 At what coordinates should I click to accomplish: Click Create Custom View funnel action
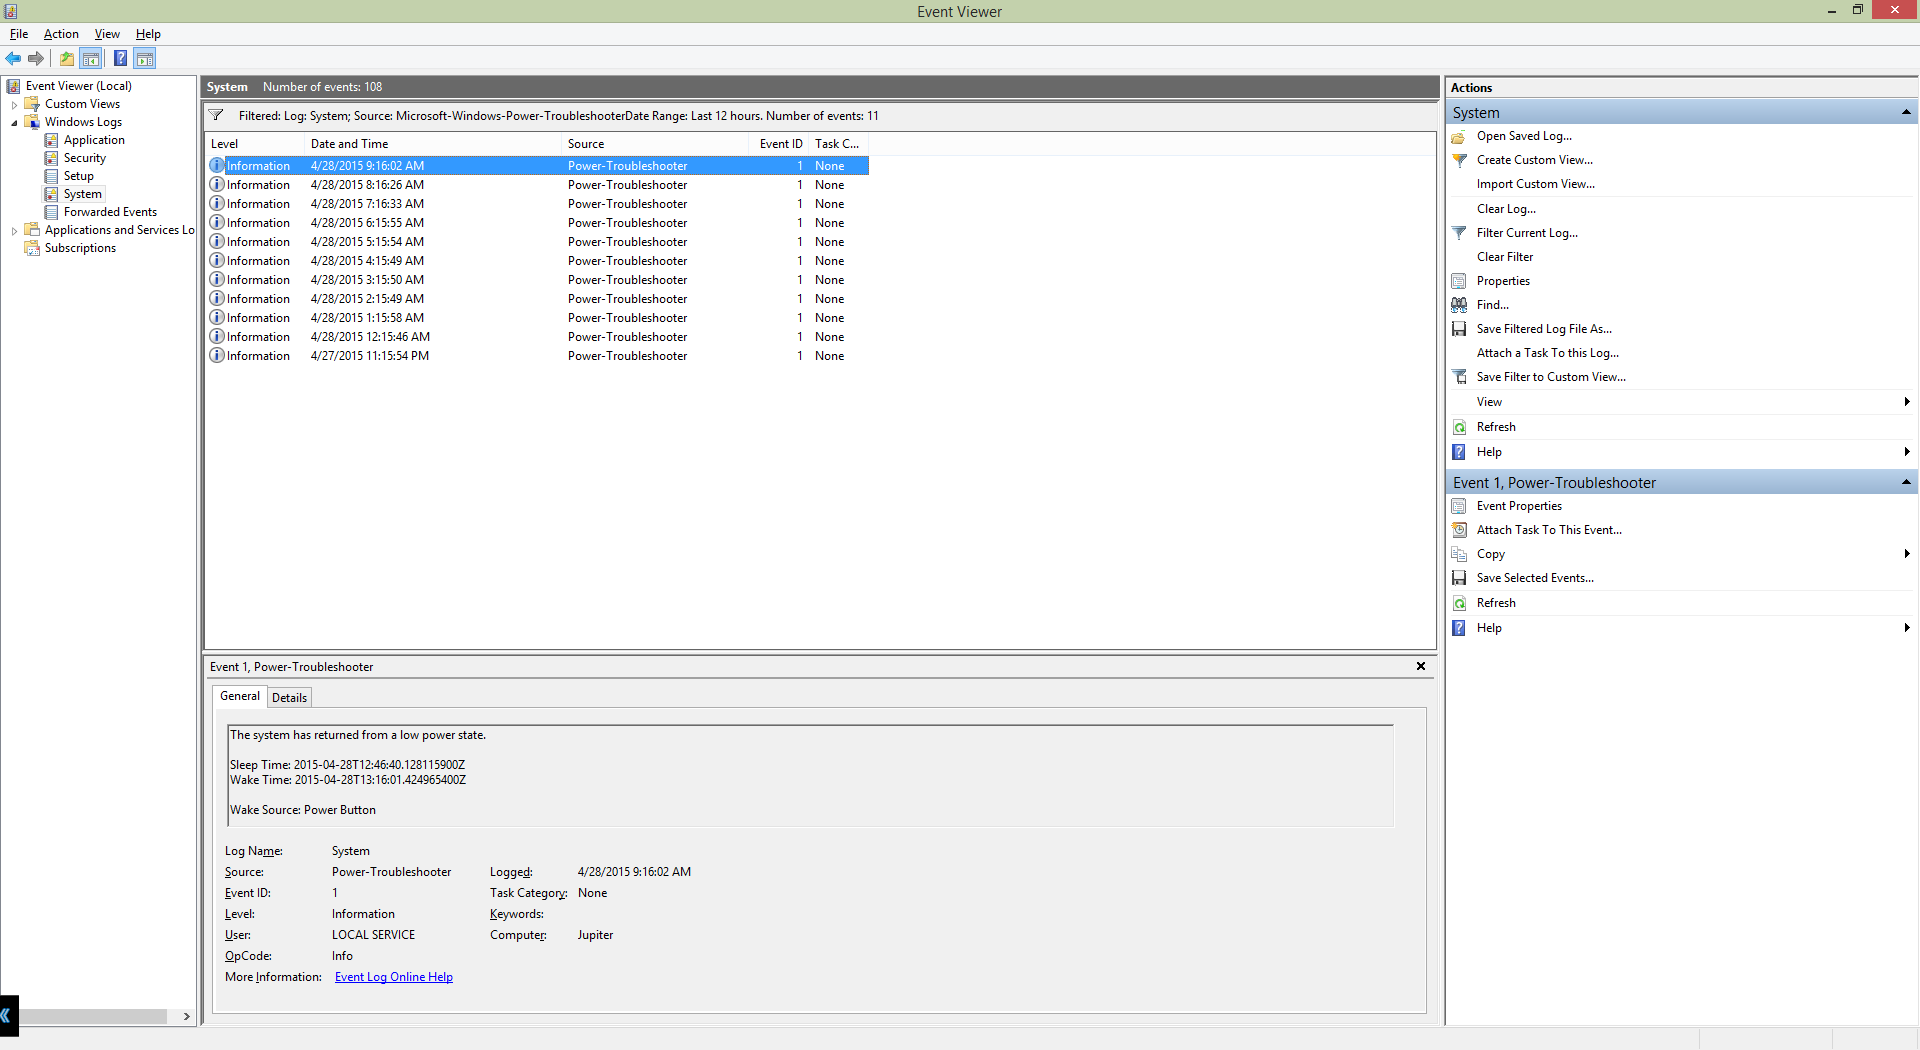[1534, 160]
